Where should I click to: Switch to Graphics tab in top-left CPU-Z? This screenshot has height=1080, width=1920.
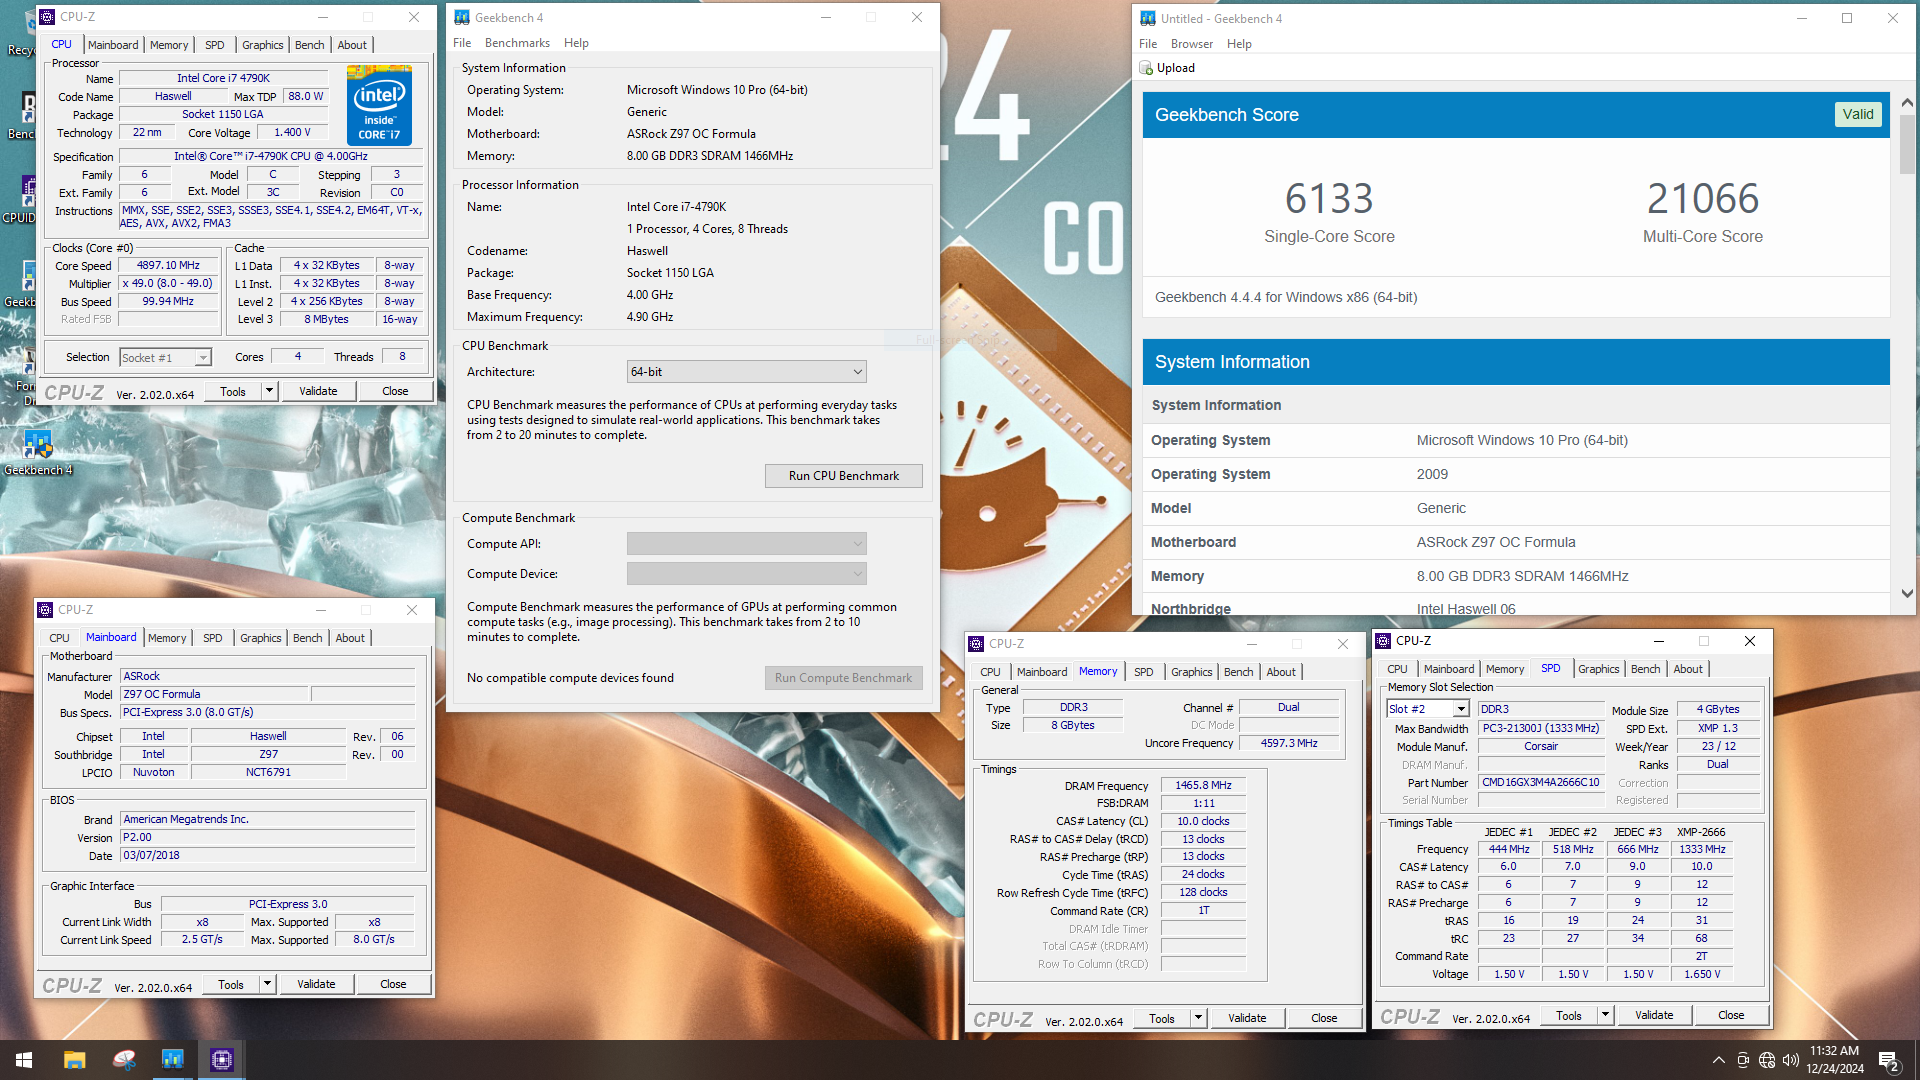click(262, 45)
